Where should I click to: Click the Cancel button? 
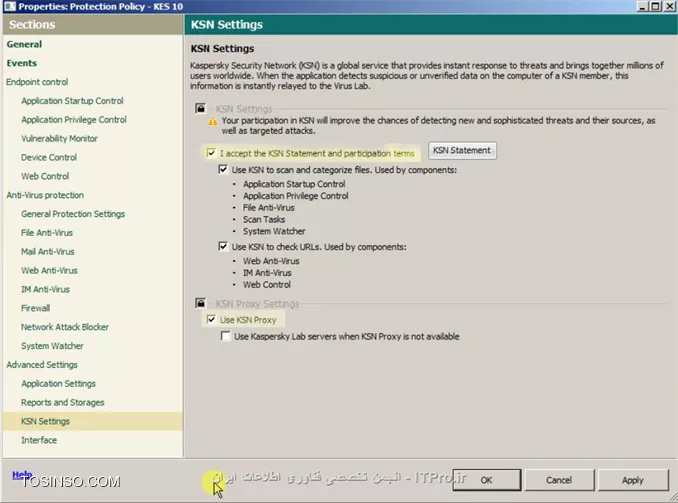click(559, 480)
